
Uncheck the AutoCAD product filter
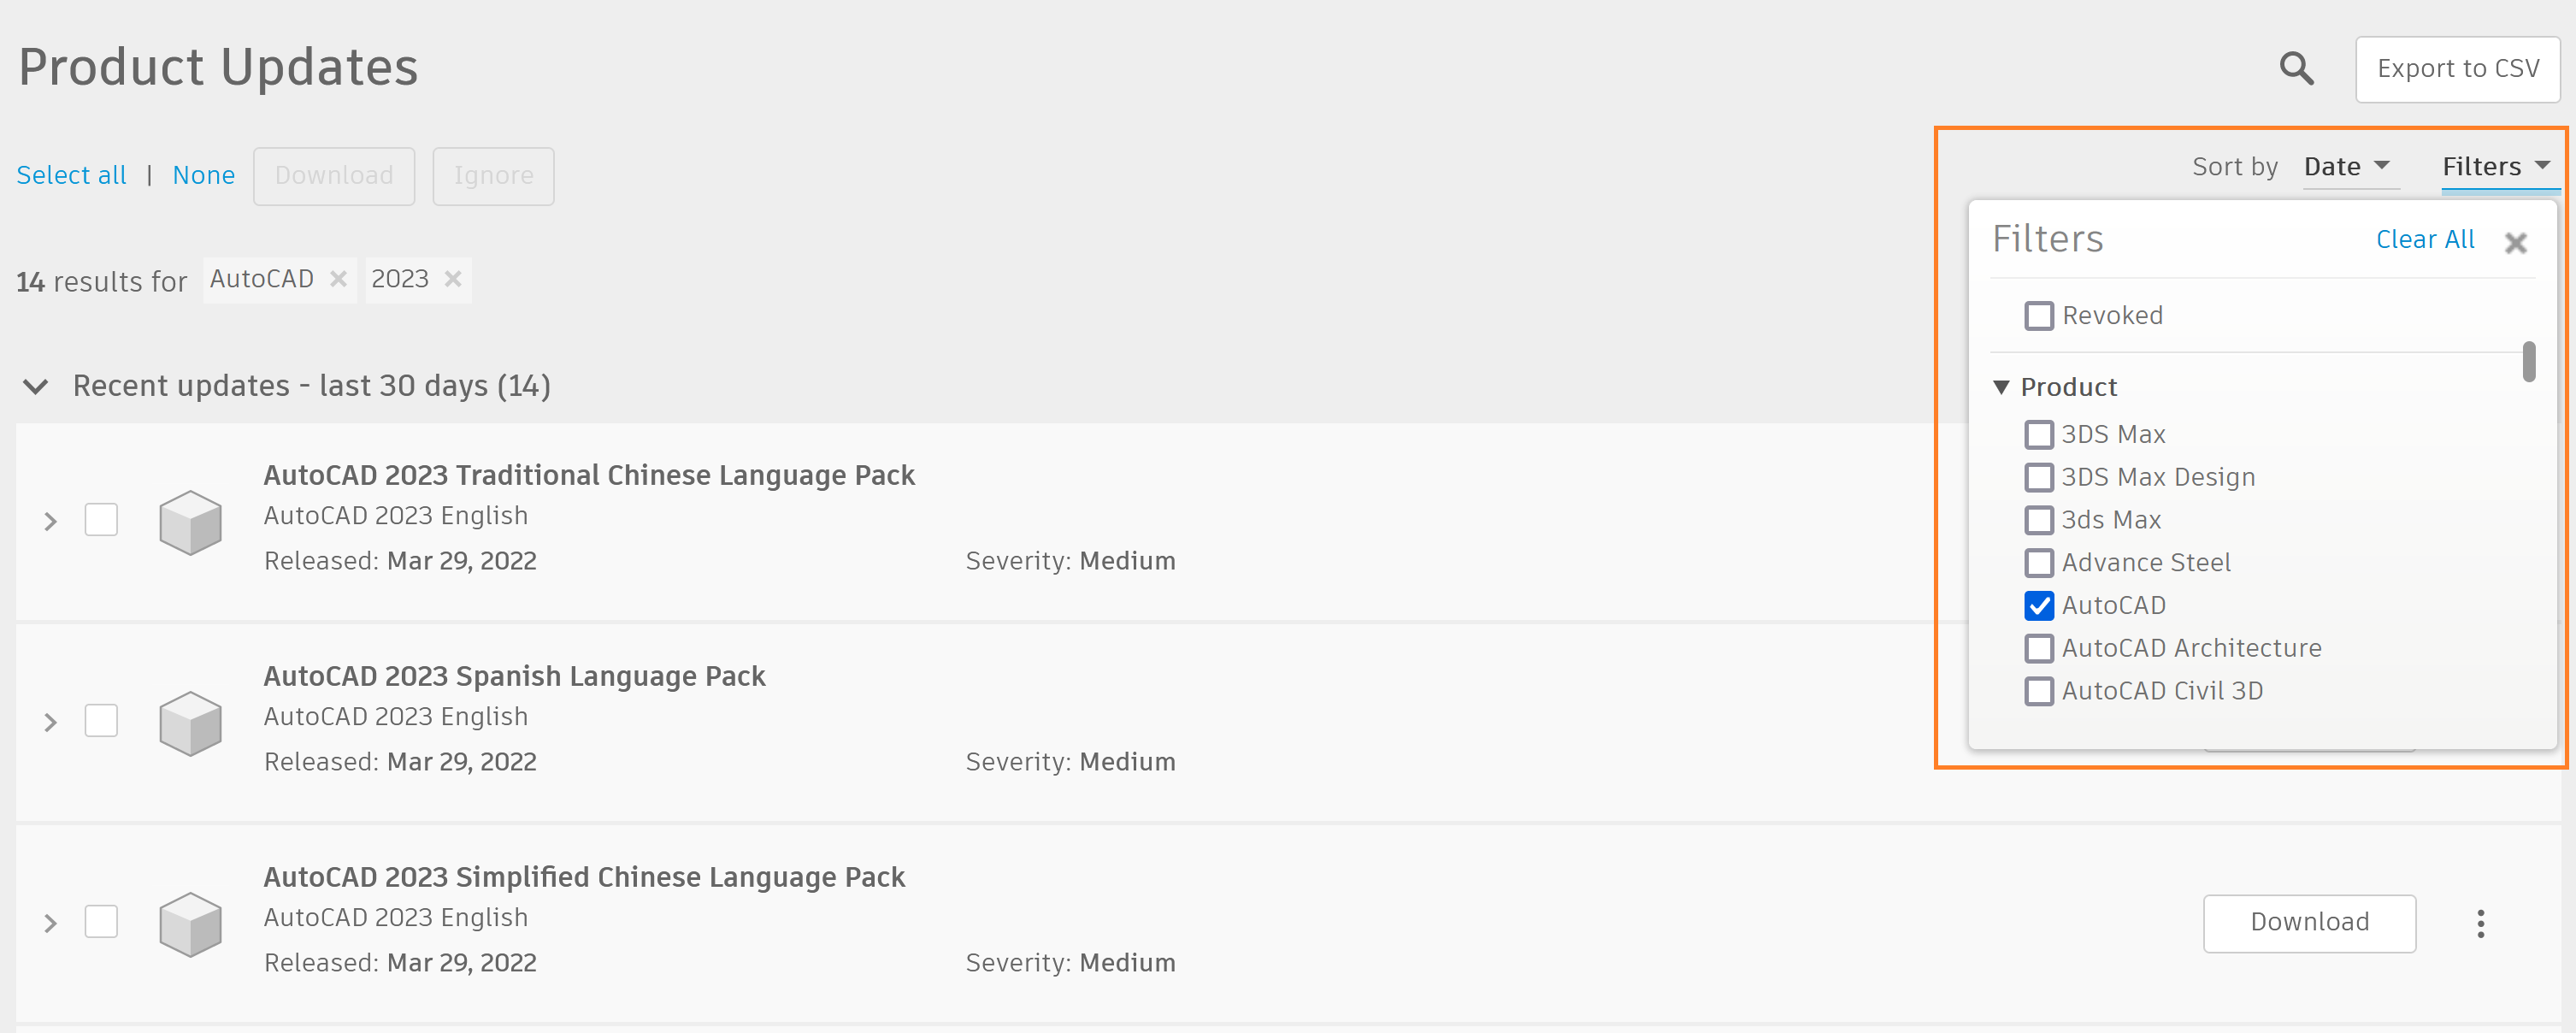(2038, 606)
